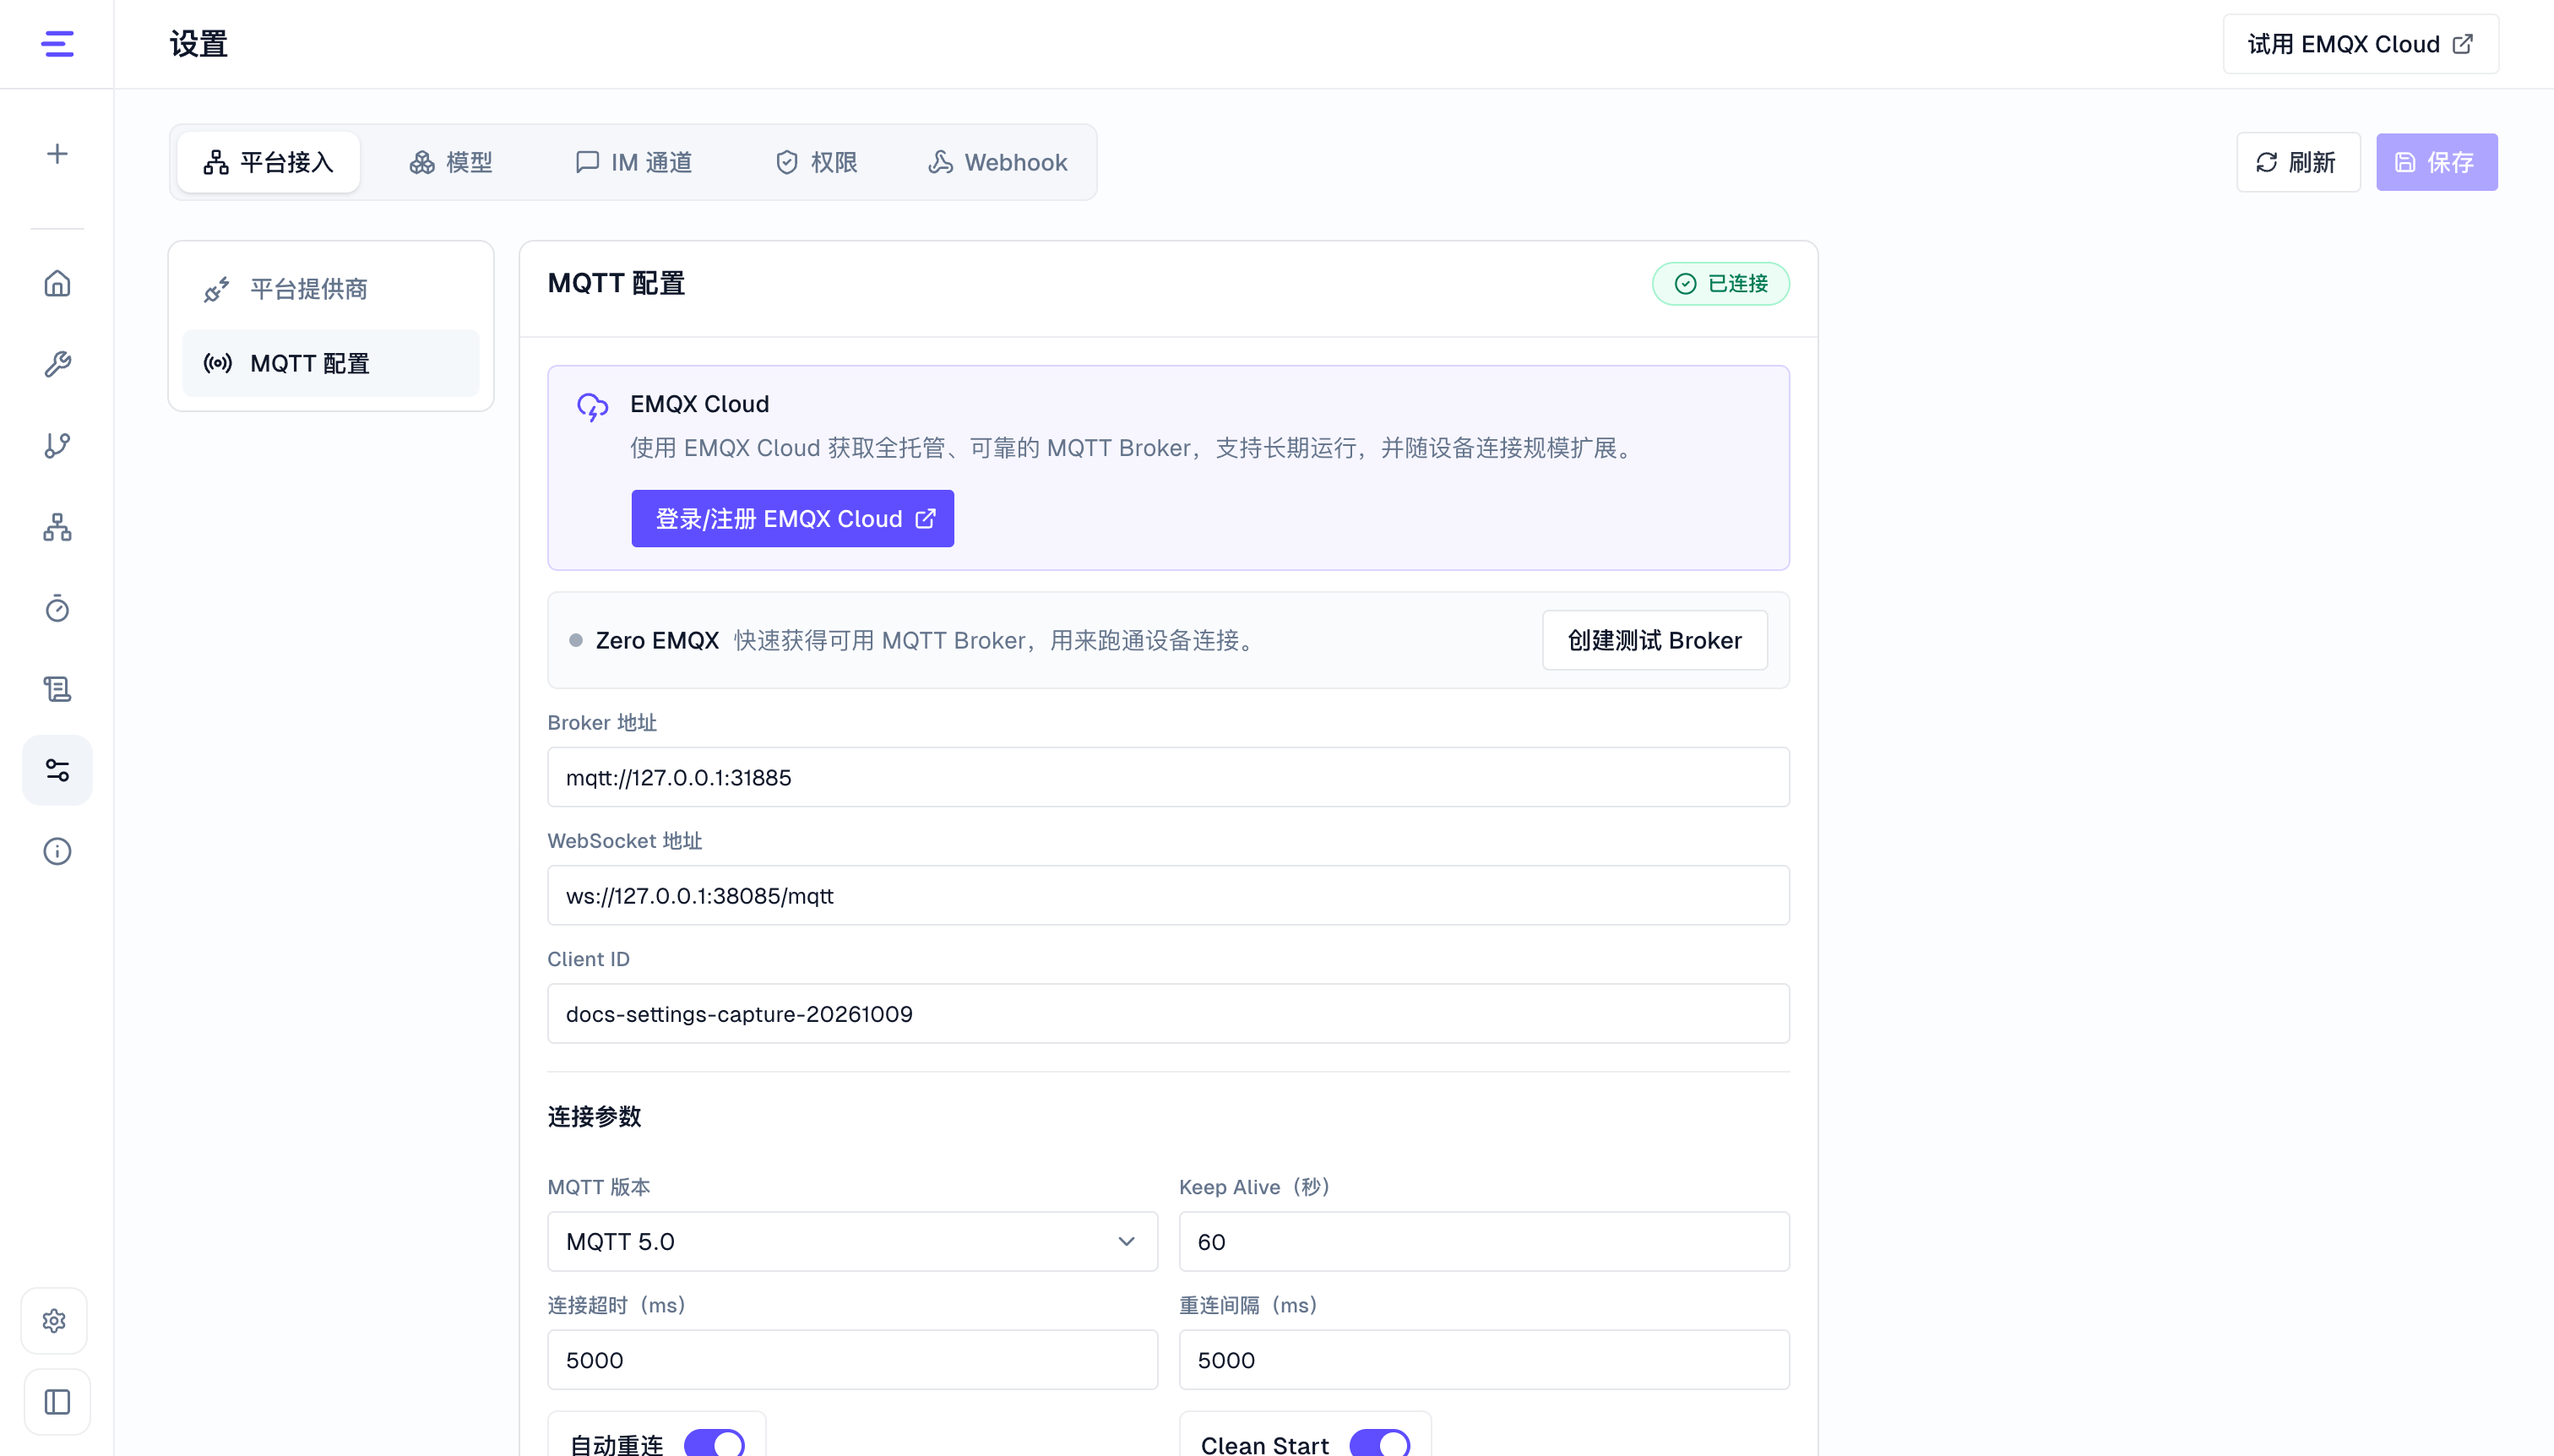Open the timer icon in sidebar
The height and width of the screenshot is (1456, 2554).
pos(57,608)
